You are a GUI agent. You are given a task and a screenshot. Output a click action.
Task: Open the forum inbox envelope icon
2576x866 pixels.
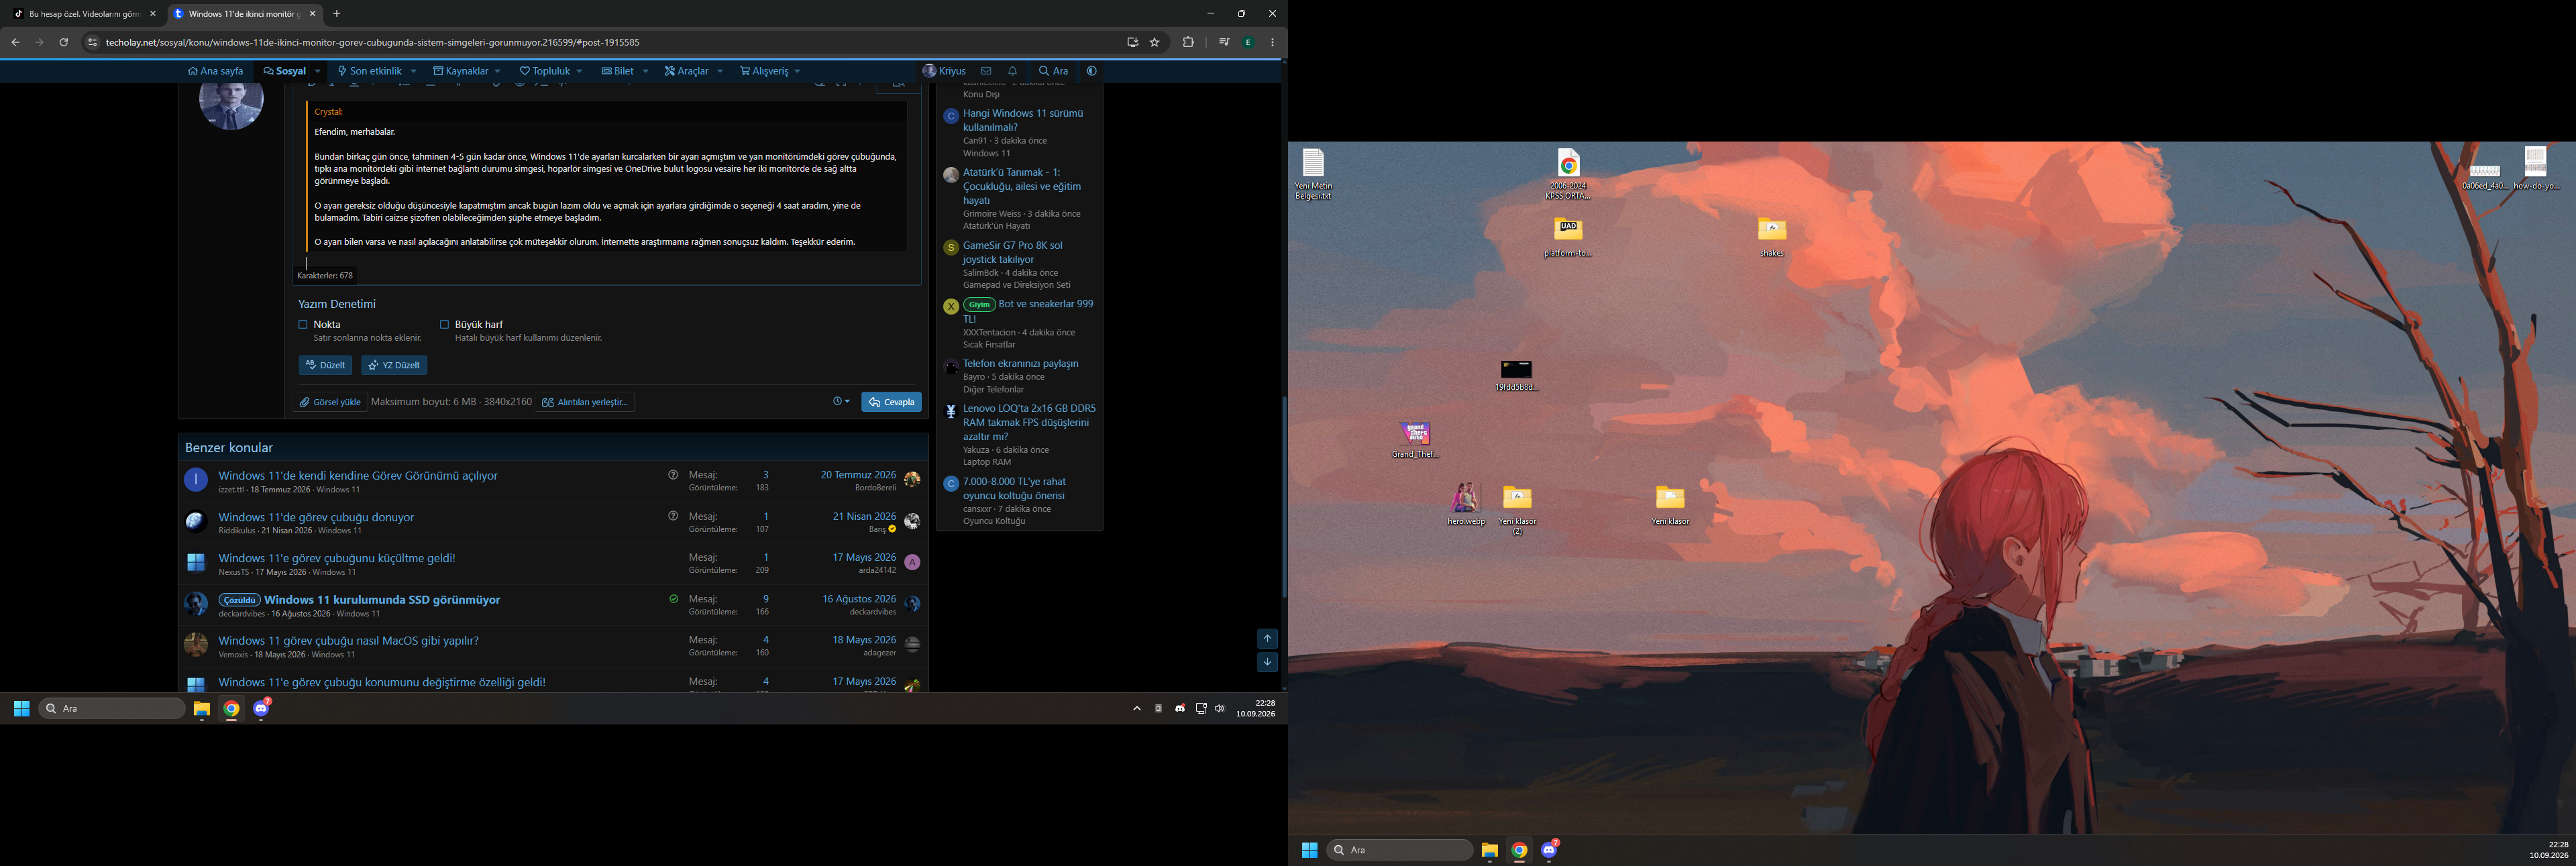[x=986, y=71]
